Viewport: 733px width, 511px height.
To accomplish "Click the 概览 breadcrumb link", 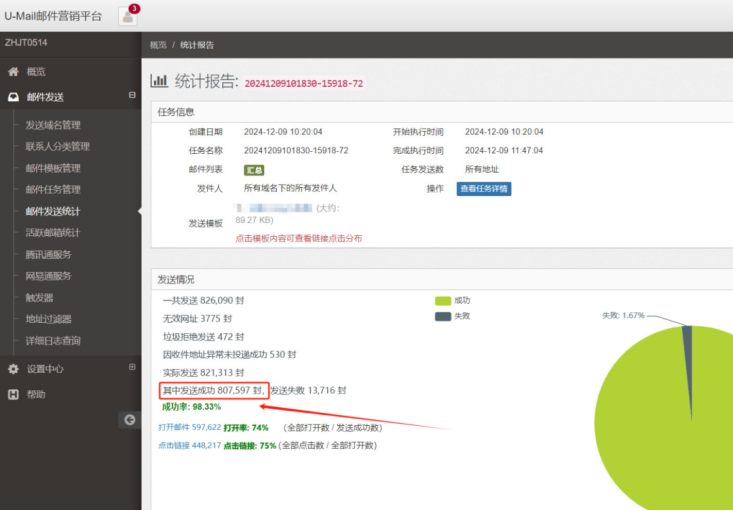I will (x=158, y=45).
